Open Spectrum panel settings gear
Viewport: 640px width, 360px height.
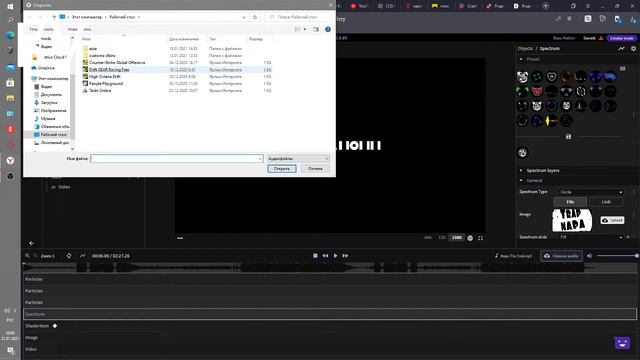point(633,48)
